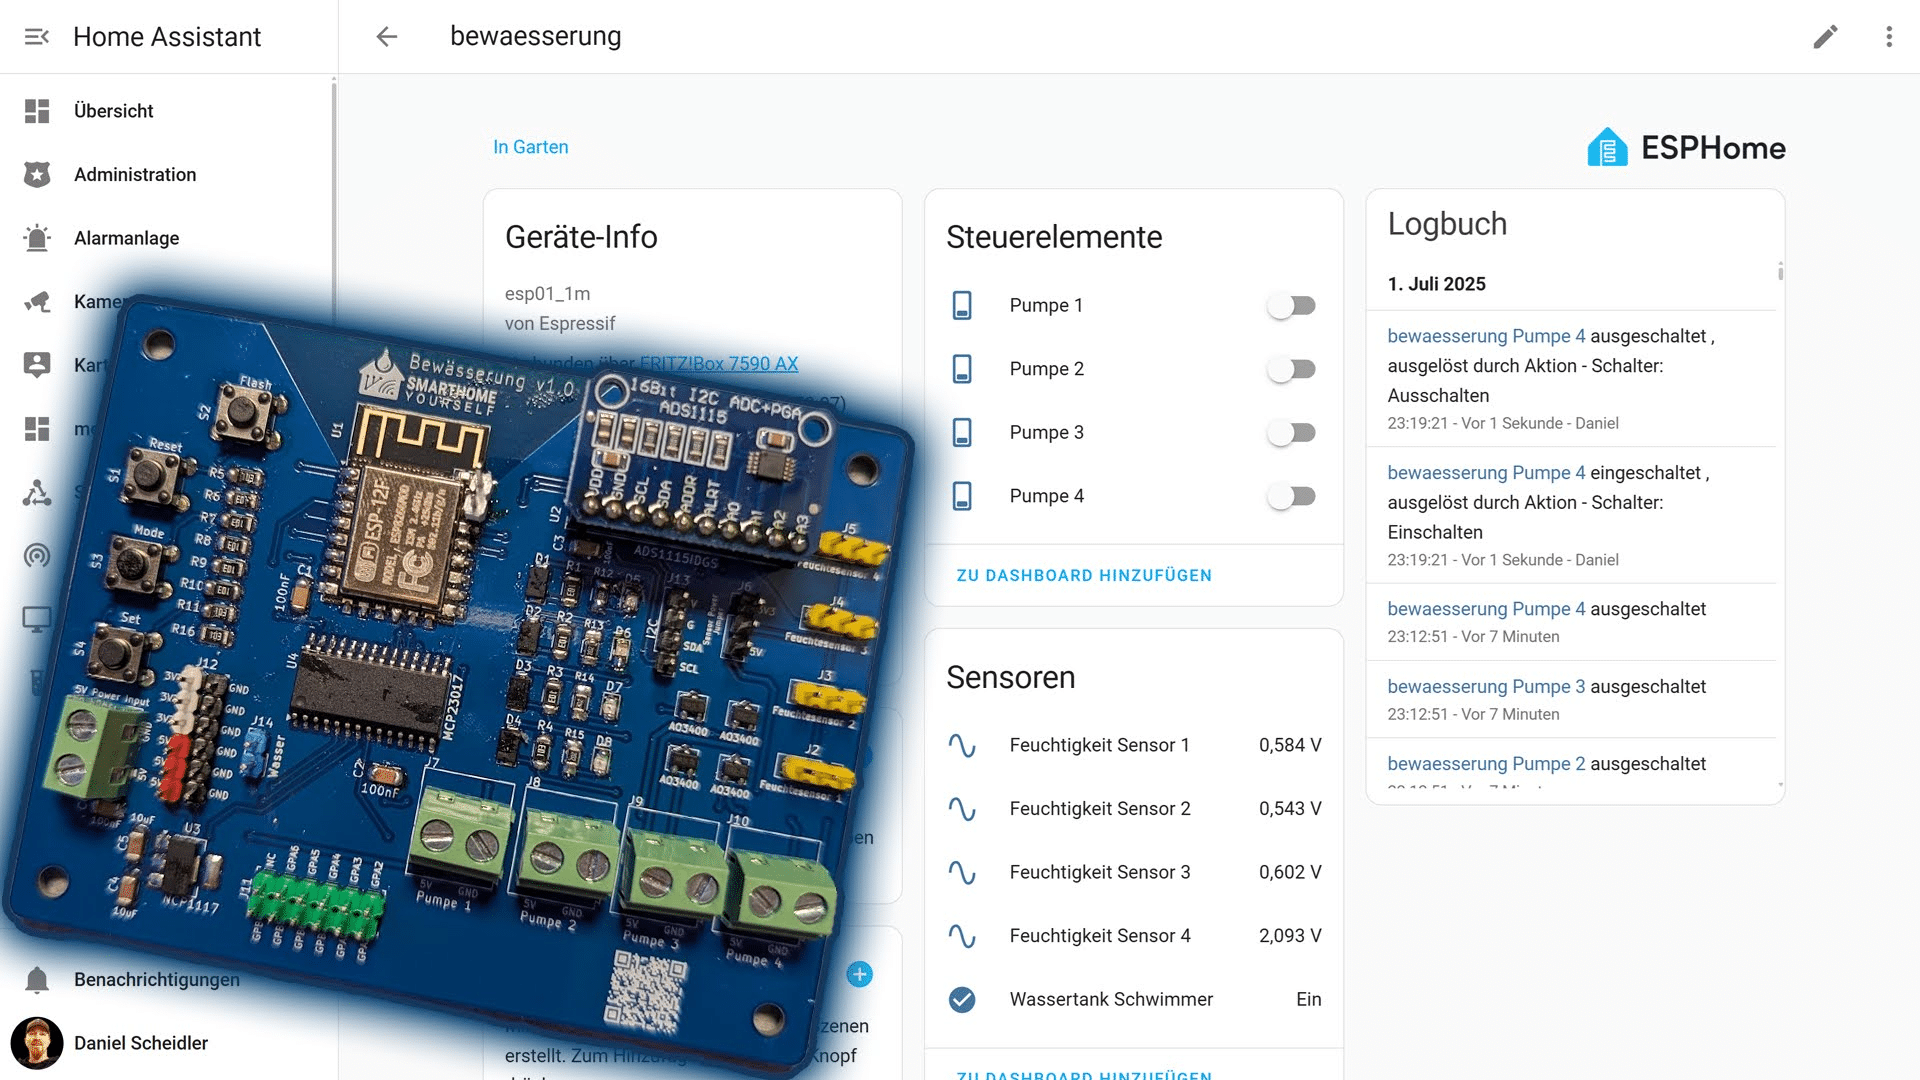Click the Pumpe 1 device icon
The width and height of the screenshot is (1920, 1080).
962,305
